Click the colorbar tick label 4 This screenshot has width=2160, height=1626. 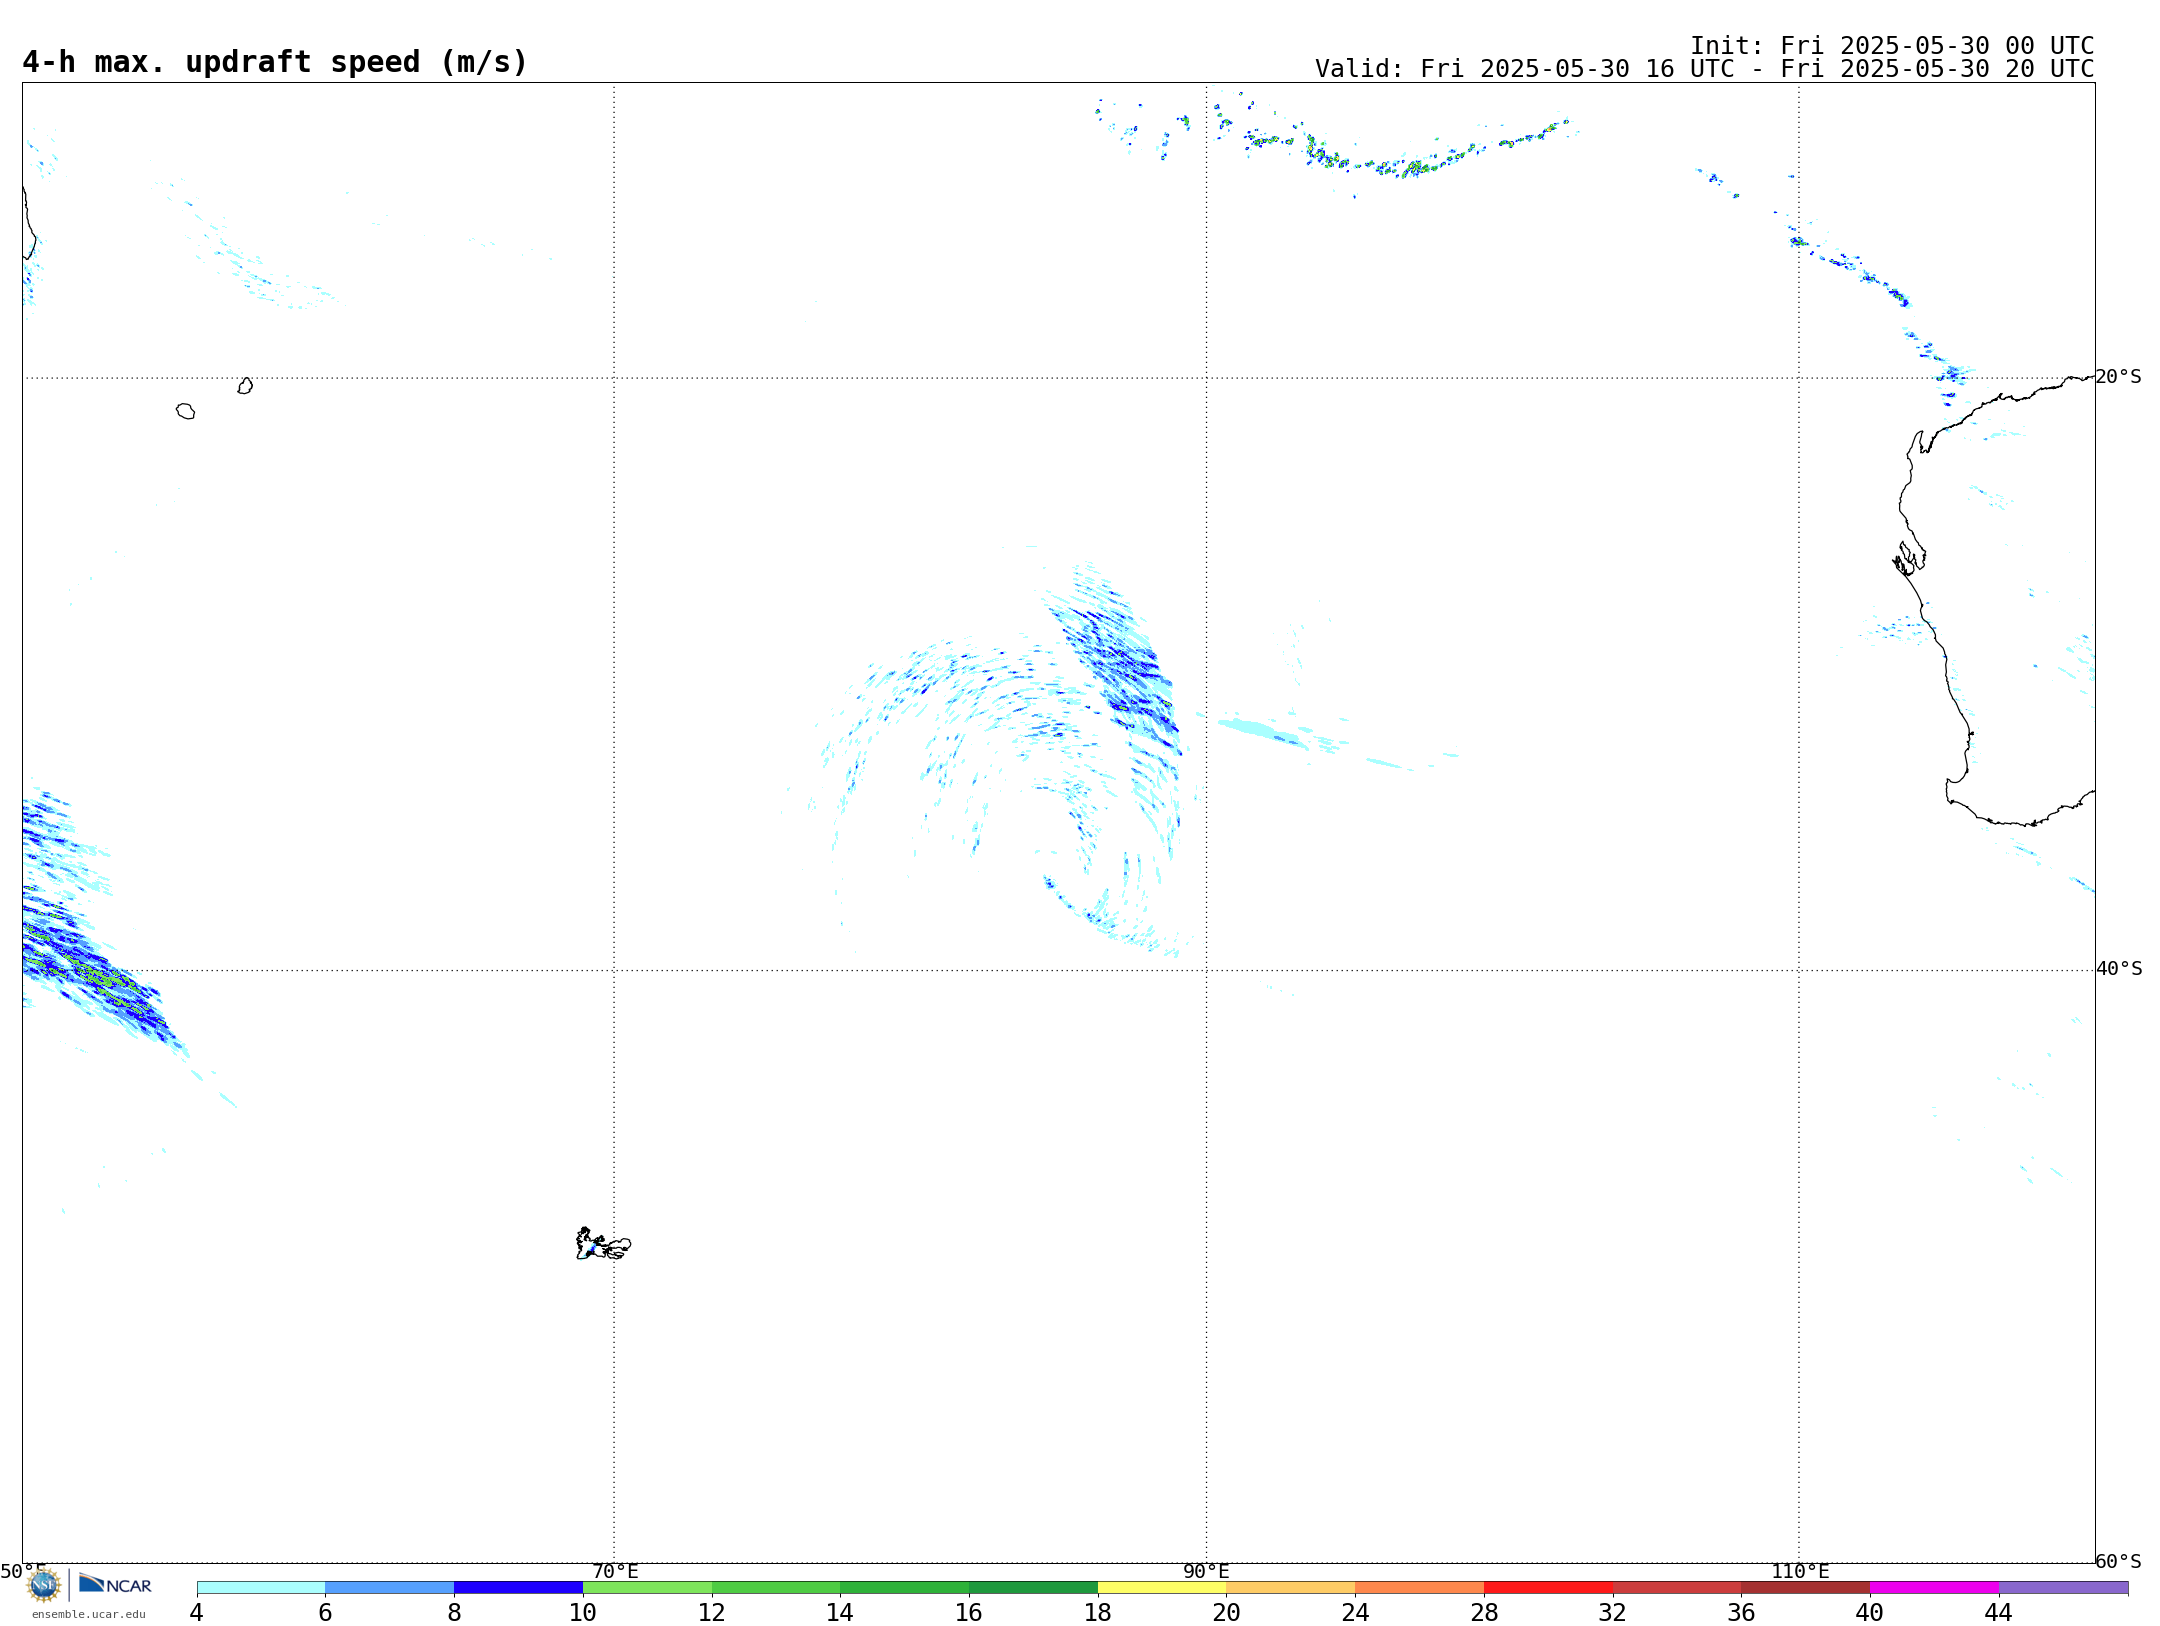[x=197, y=1612]
